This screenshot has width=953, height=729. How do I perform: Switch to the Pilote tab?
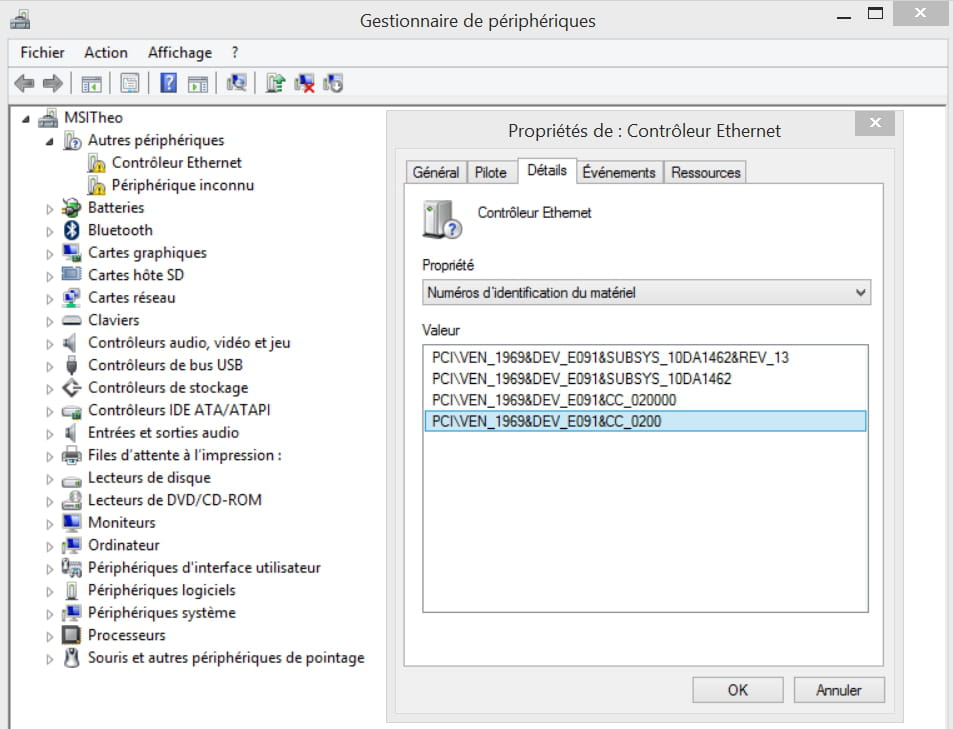(490, 172)
